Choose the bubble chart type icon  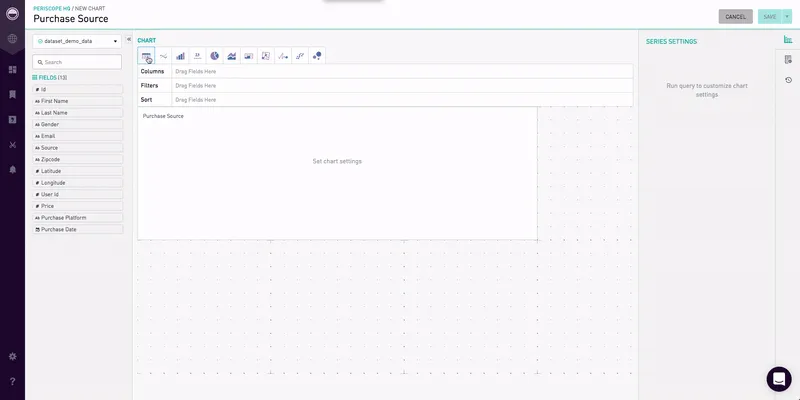pos(316,56)
